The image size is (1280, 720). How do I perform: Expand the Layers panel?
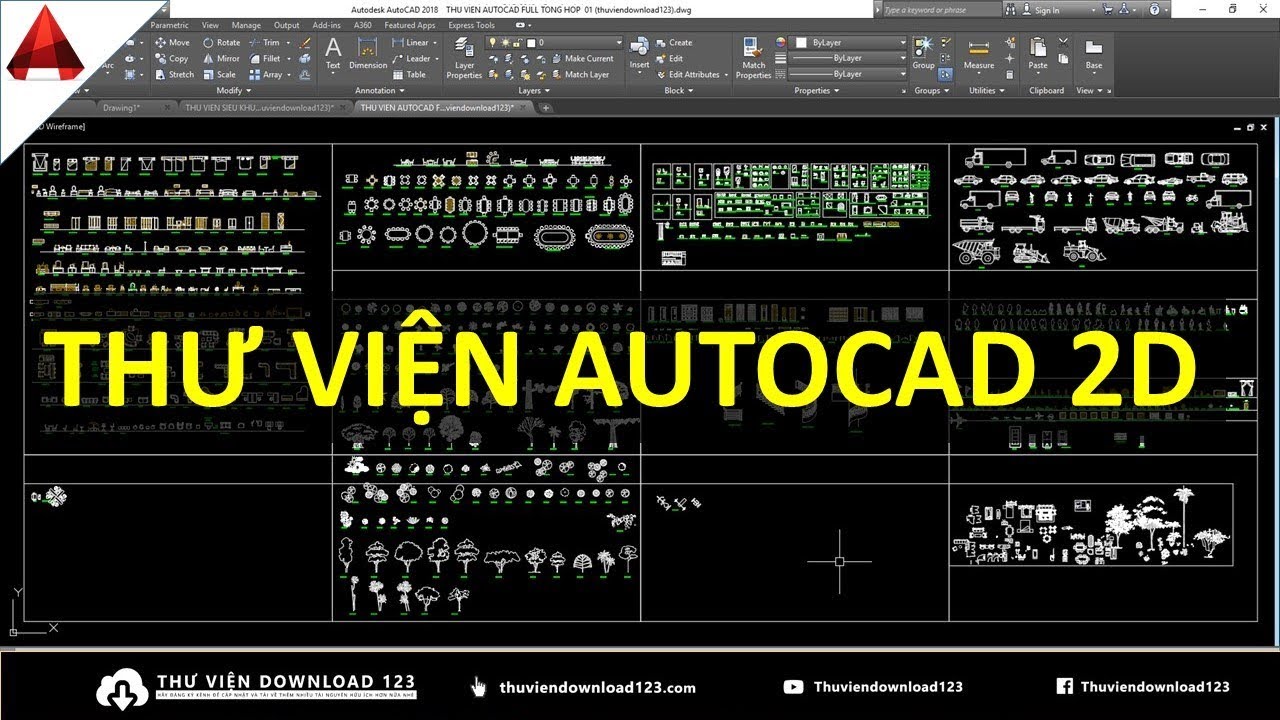533,90
